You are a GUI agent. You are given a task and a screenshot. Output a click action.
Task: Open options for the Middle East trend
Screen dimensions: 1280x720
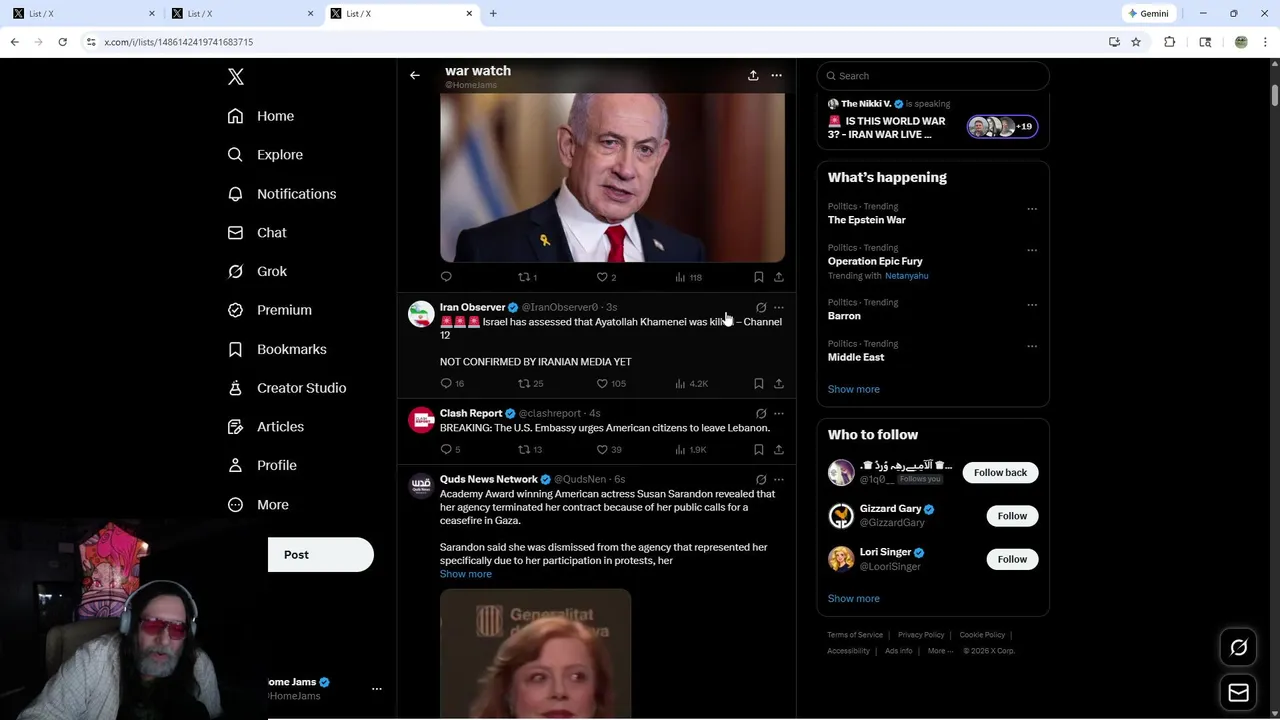[1032, 346]
